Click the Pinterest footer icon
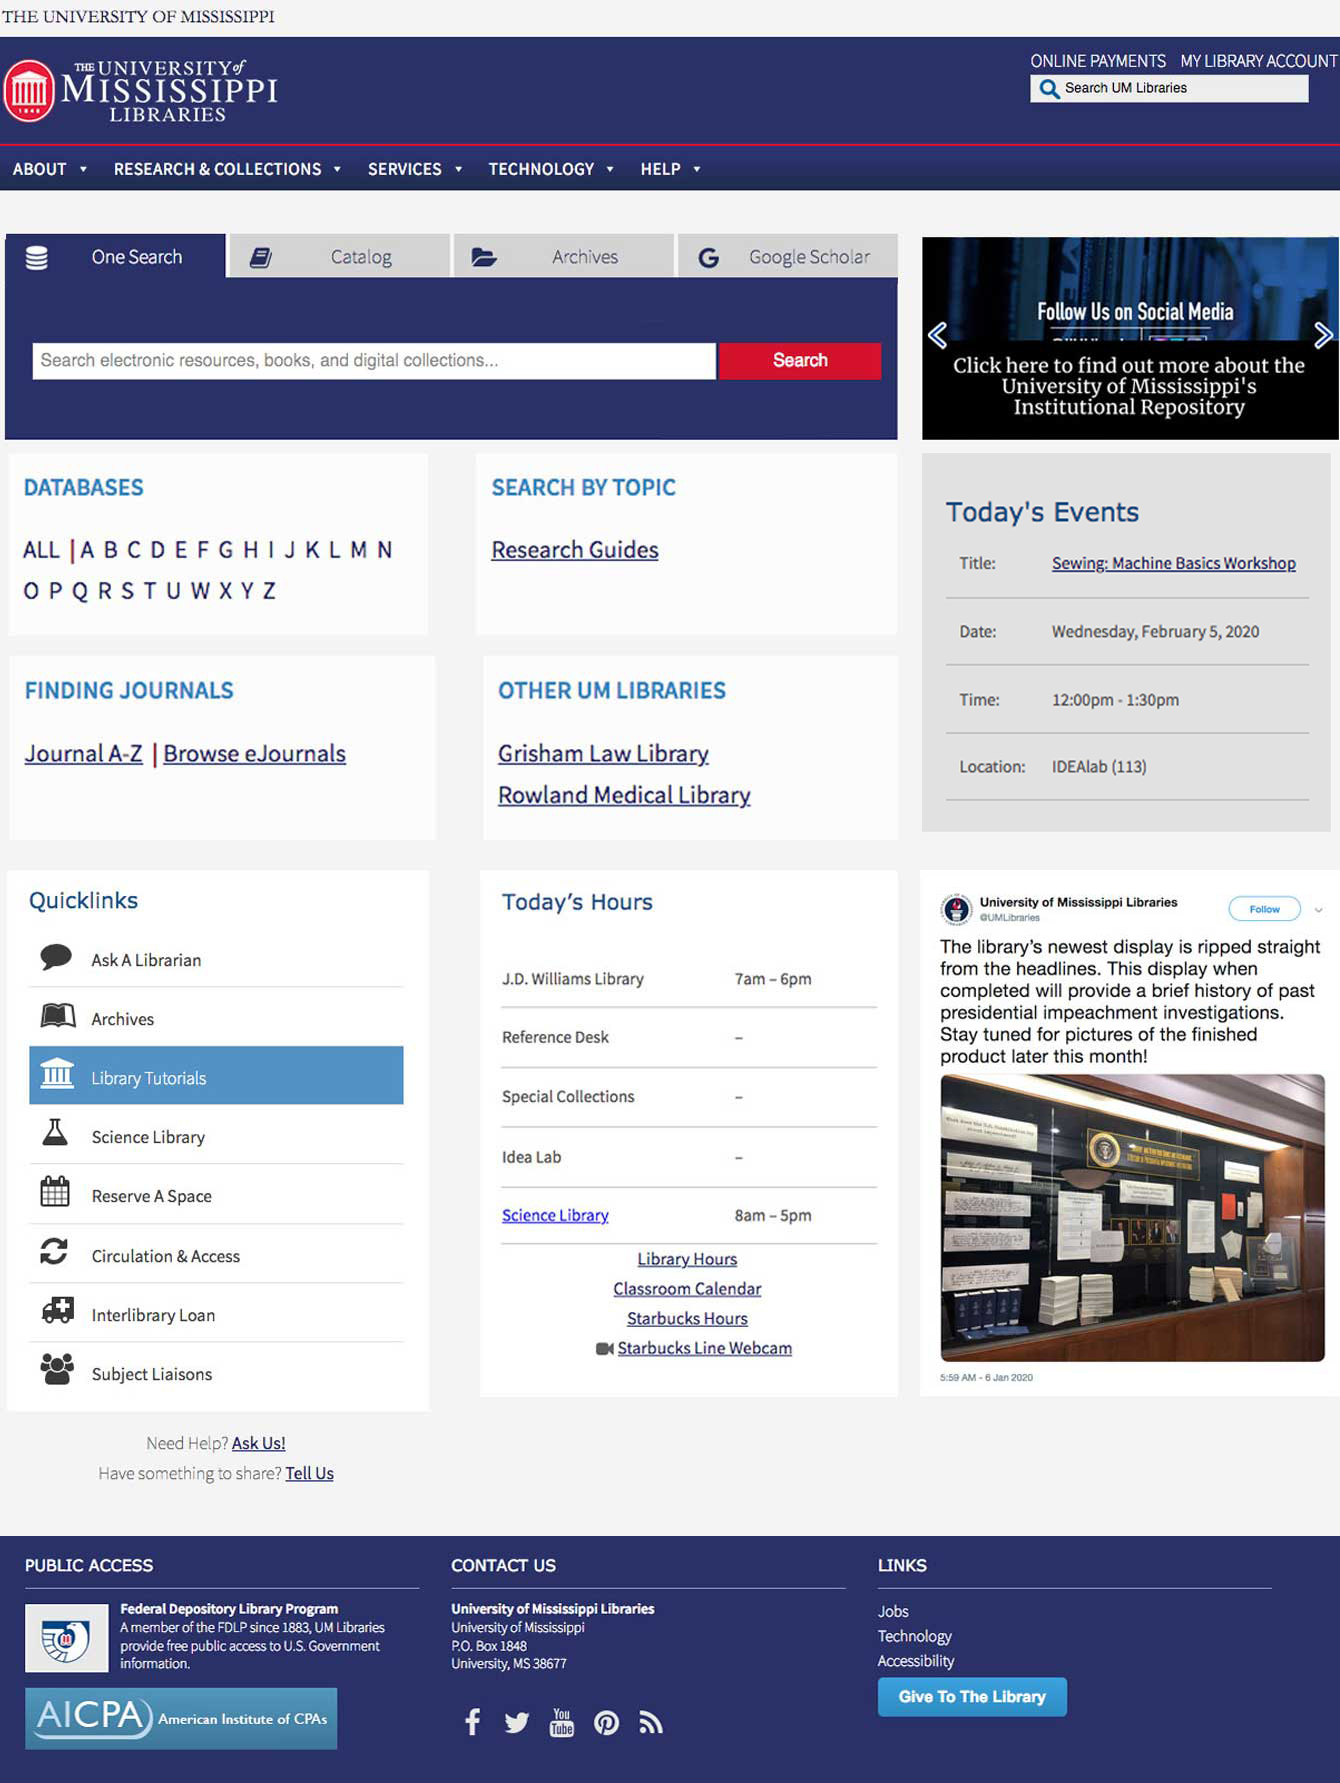Viewport: 1340px width, 1783px height. 606,1723
